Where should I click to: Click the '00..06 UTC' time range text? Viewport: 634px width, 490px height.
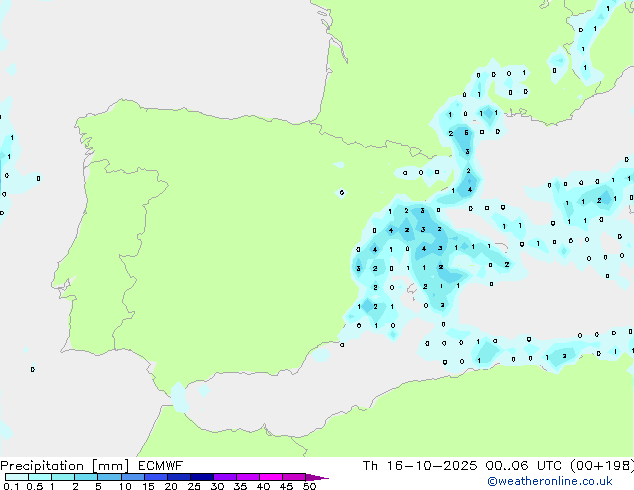tap(524, 466)
